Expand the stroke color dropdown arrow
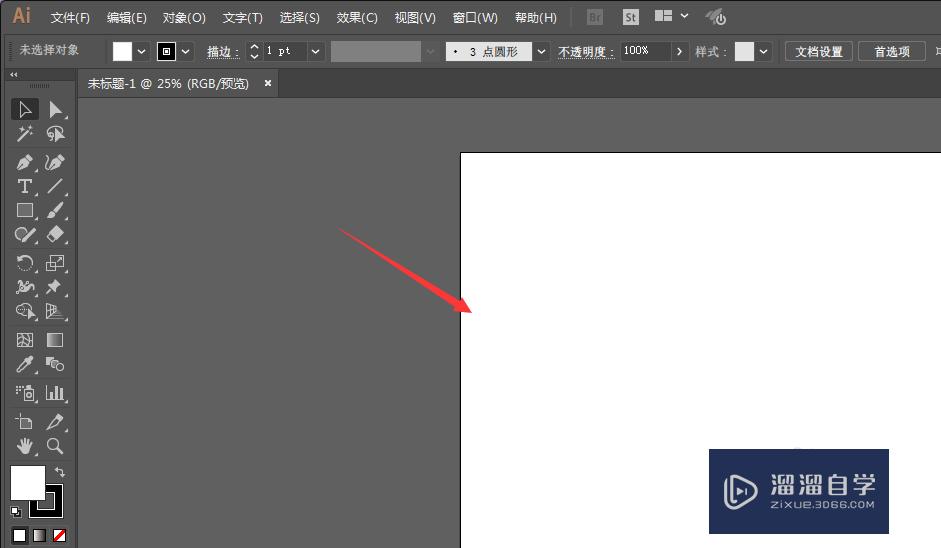The width and height of the screenshot is (941, 548). (185, 52)
